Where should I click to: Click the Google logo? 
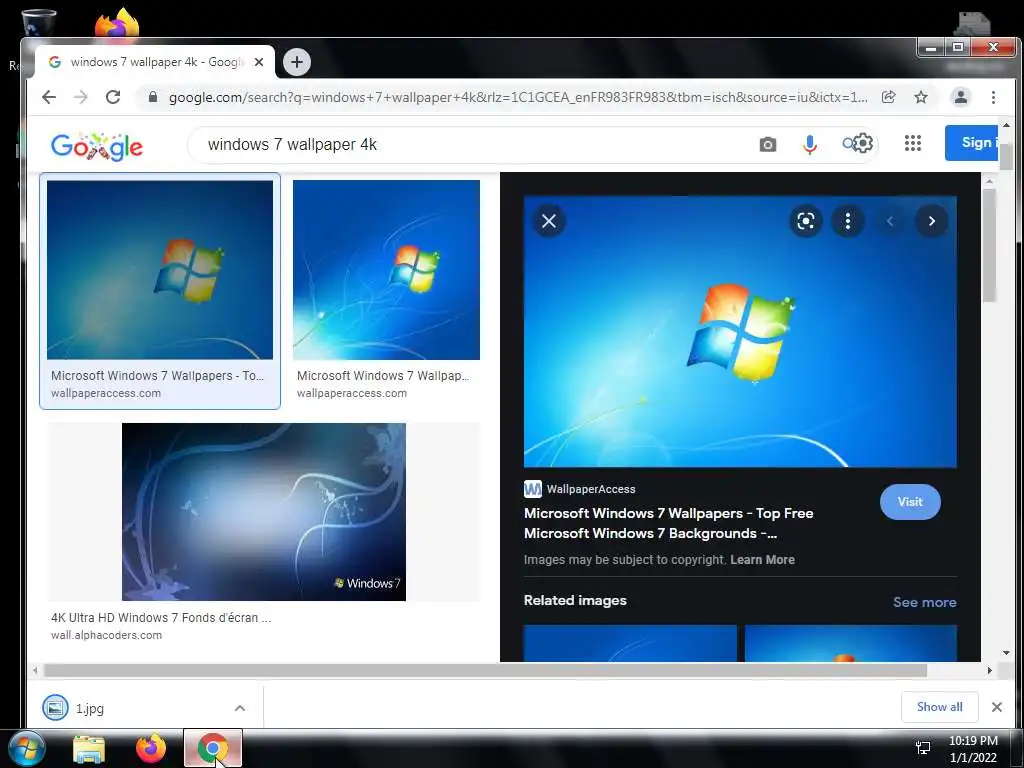[x=97, y=146]
